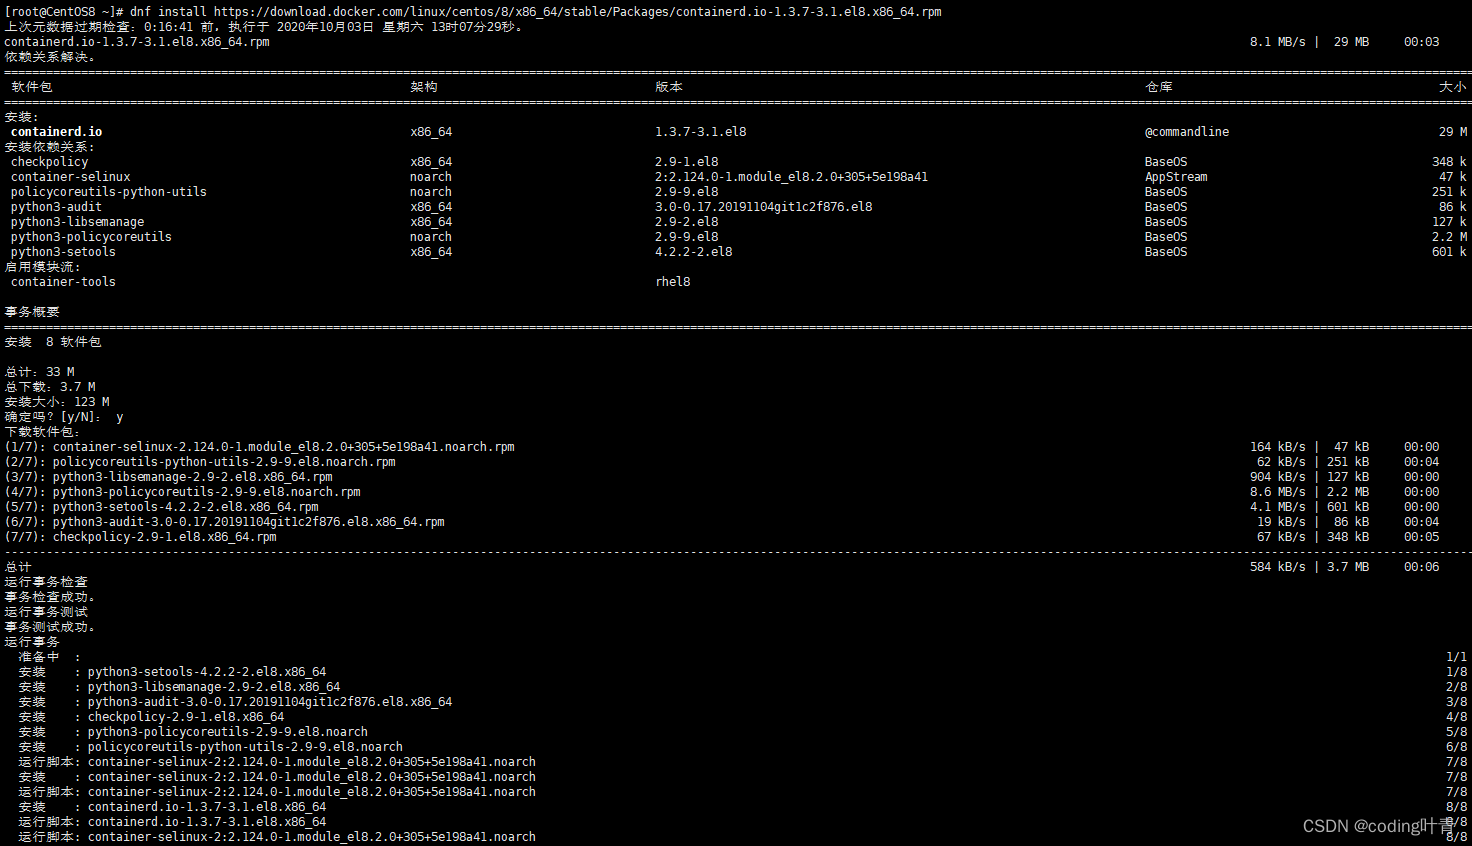Select the metadata expiration check line dated 2020年10月03日

pyautogui.click(x=264, y=27)
